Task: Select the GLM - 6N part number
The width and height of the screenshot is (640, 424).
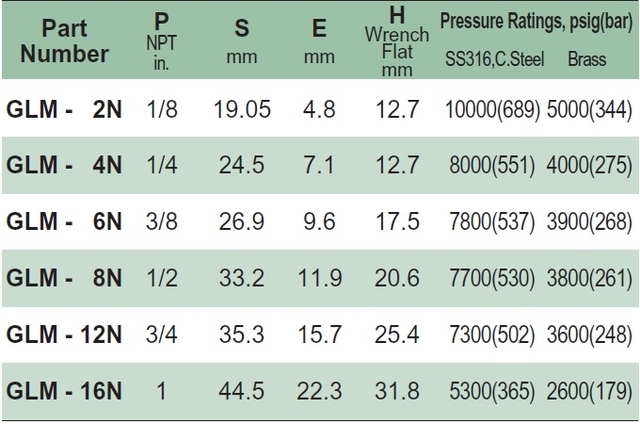Action: point(64,222)
